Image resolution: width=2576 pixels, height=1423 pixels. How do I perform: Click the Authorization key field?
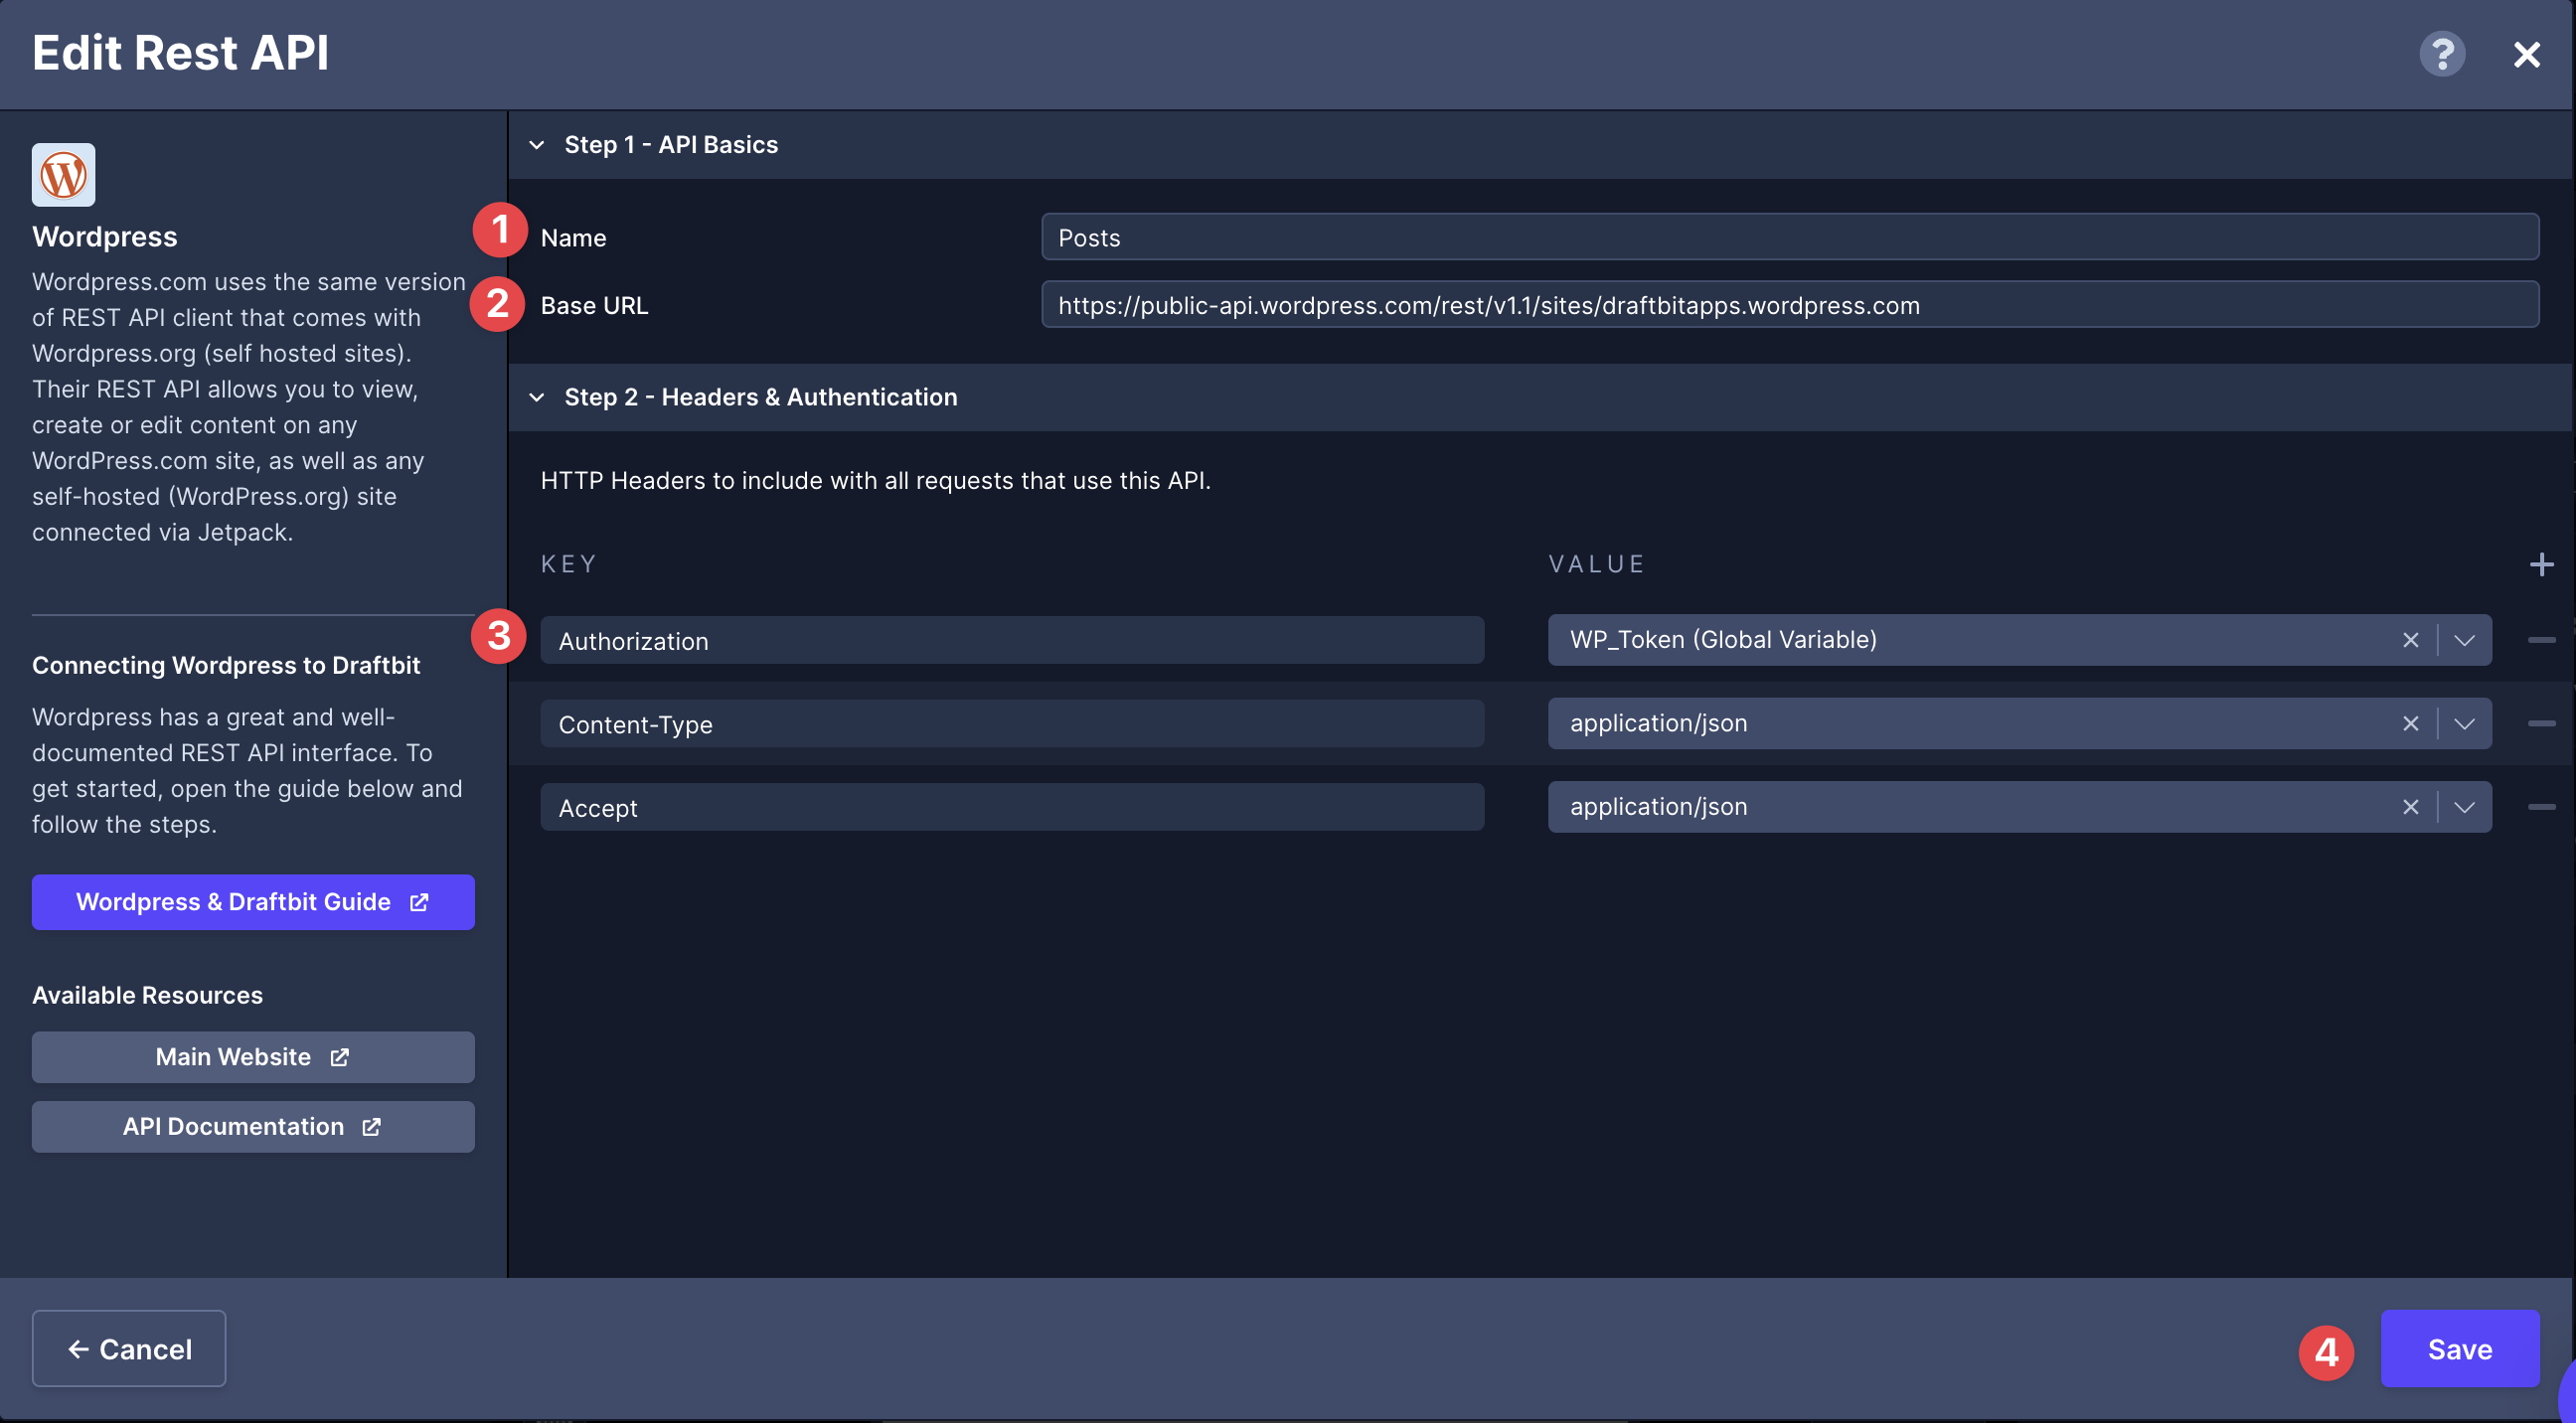pos(1012,641)
